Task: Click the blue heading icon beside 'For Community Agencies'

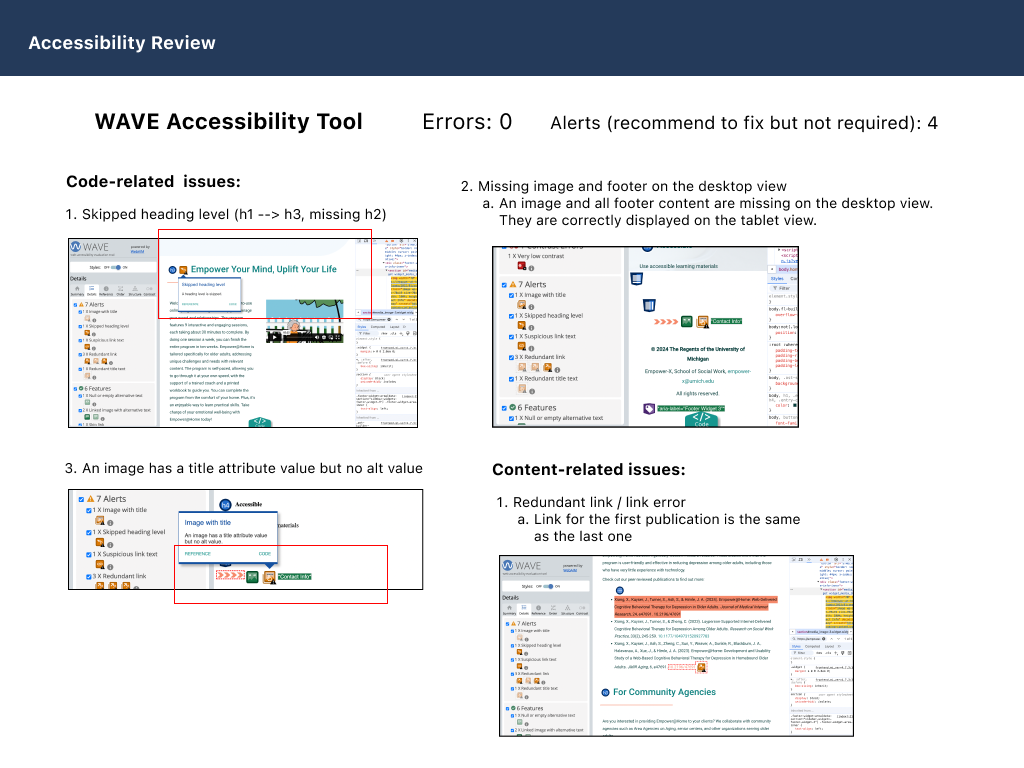Action: [x=606, y=692]
